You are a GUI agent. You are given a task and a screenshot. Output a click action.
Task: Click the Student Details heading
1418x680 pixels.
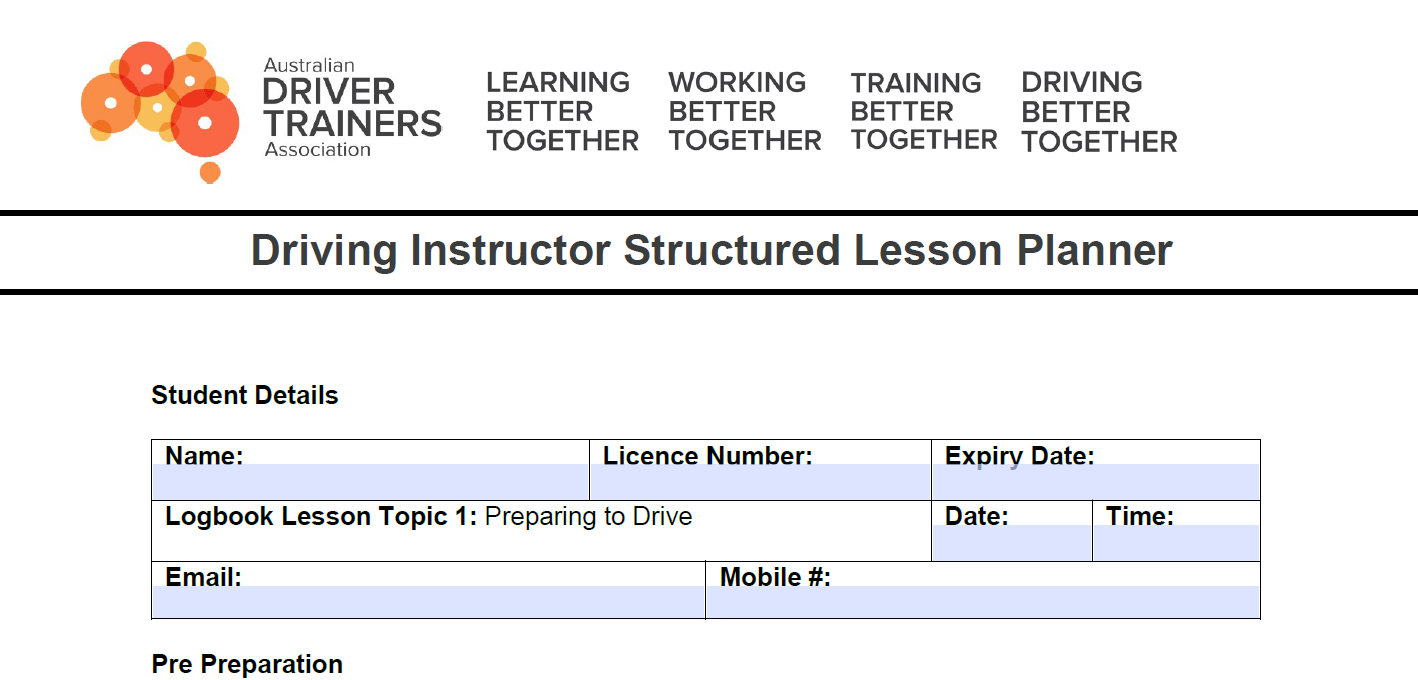245,395
